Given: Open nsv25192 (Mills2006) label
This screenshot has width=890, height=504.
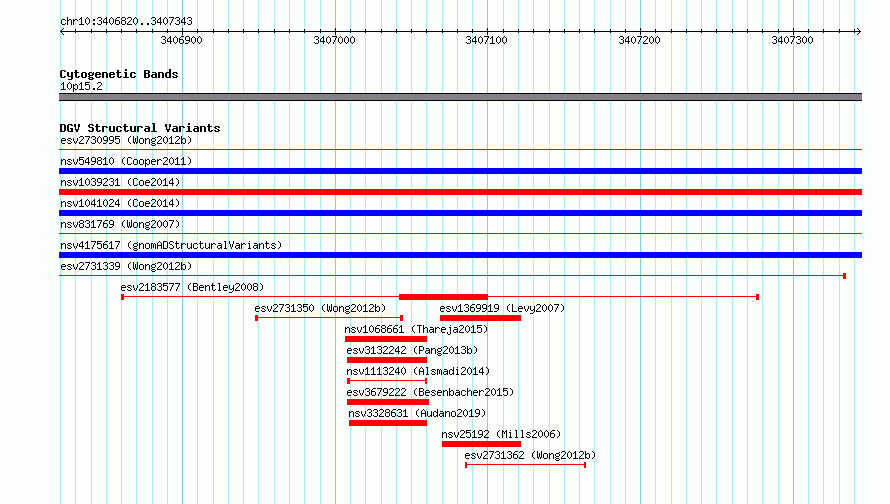Looking at the screenshot, I should (x=501, y=434).
